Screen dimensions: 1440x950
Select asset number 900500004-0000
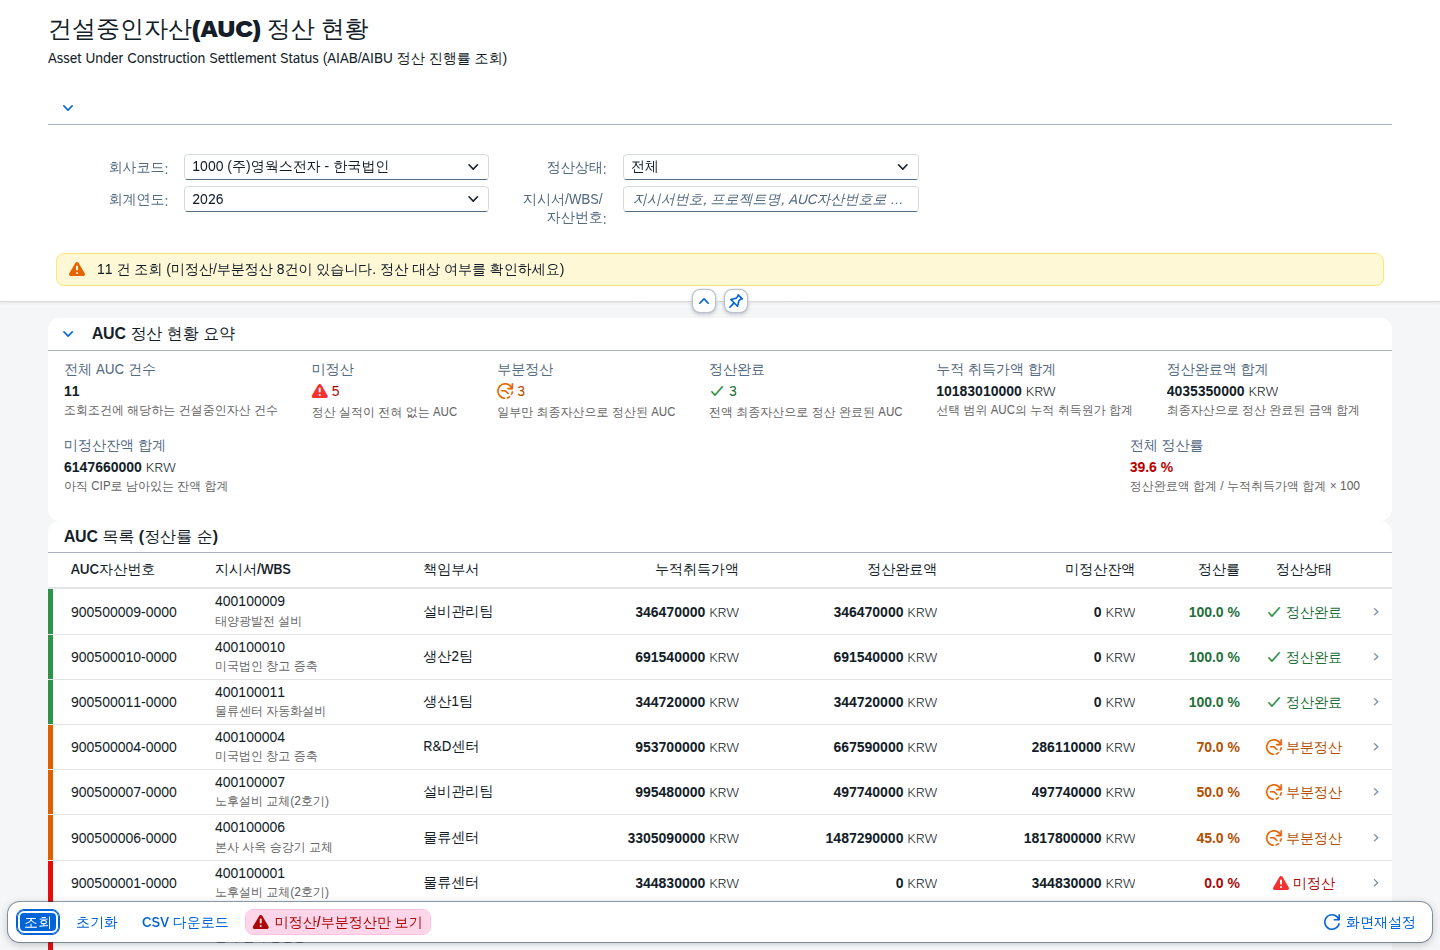pyautogui.click(x=124, y=747)
